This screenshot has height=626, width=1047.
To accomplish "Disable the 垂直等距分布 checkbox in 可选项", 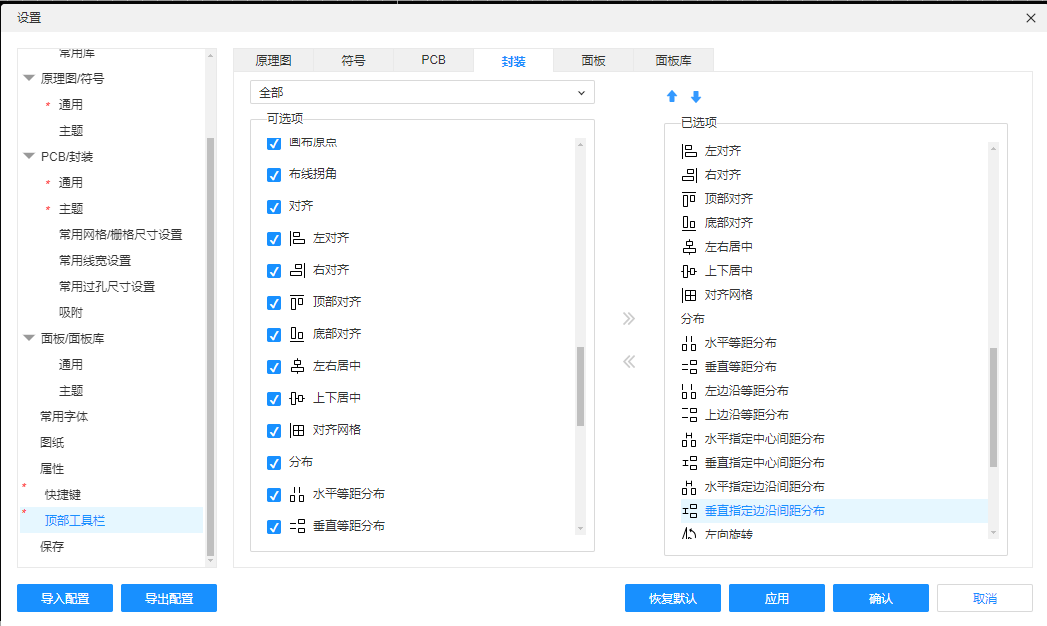I will tap(274, 526).
